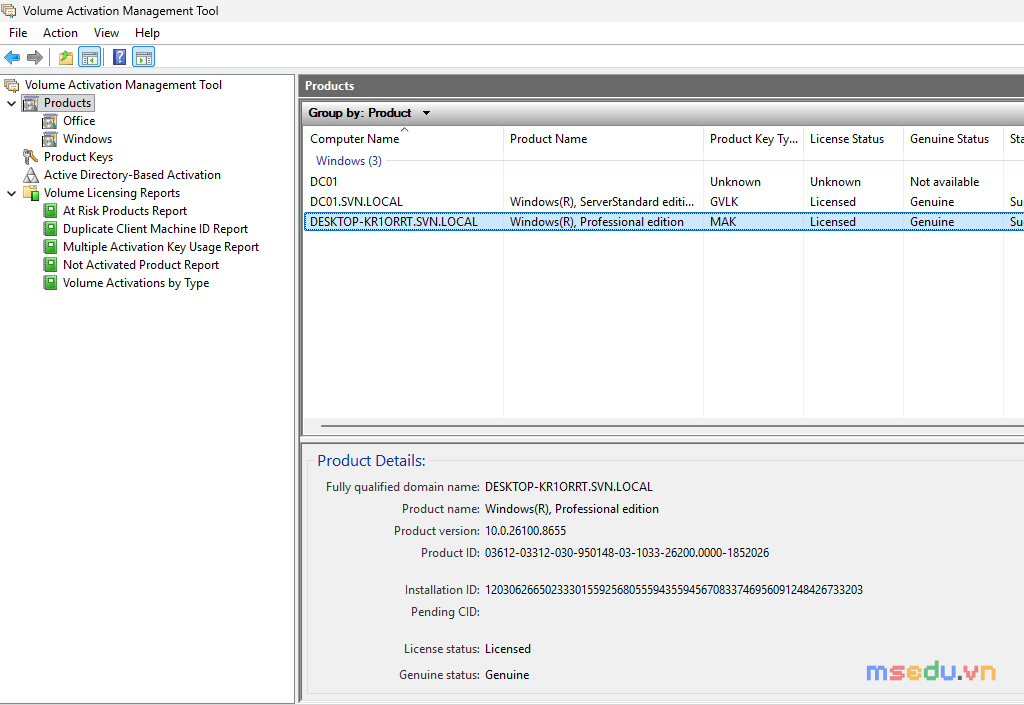Select the Windows item under Products
Image resolution: width=1024 pixels, height=705 pixels.
click(x=87, y=139)
